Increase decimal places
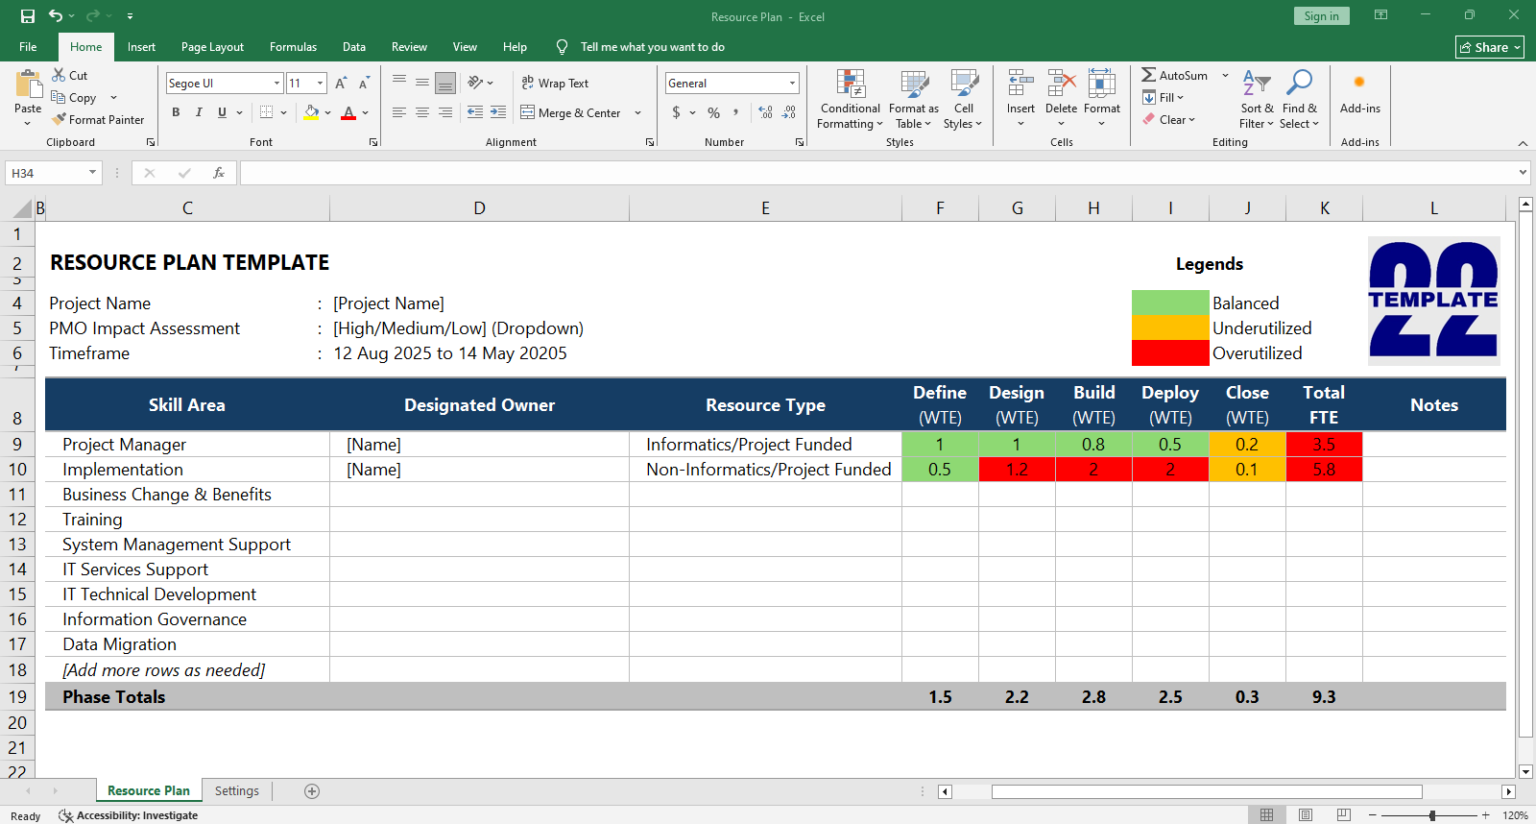The height and width of the screenshot is (824, 1536). [x=765, y=113]
